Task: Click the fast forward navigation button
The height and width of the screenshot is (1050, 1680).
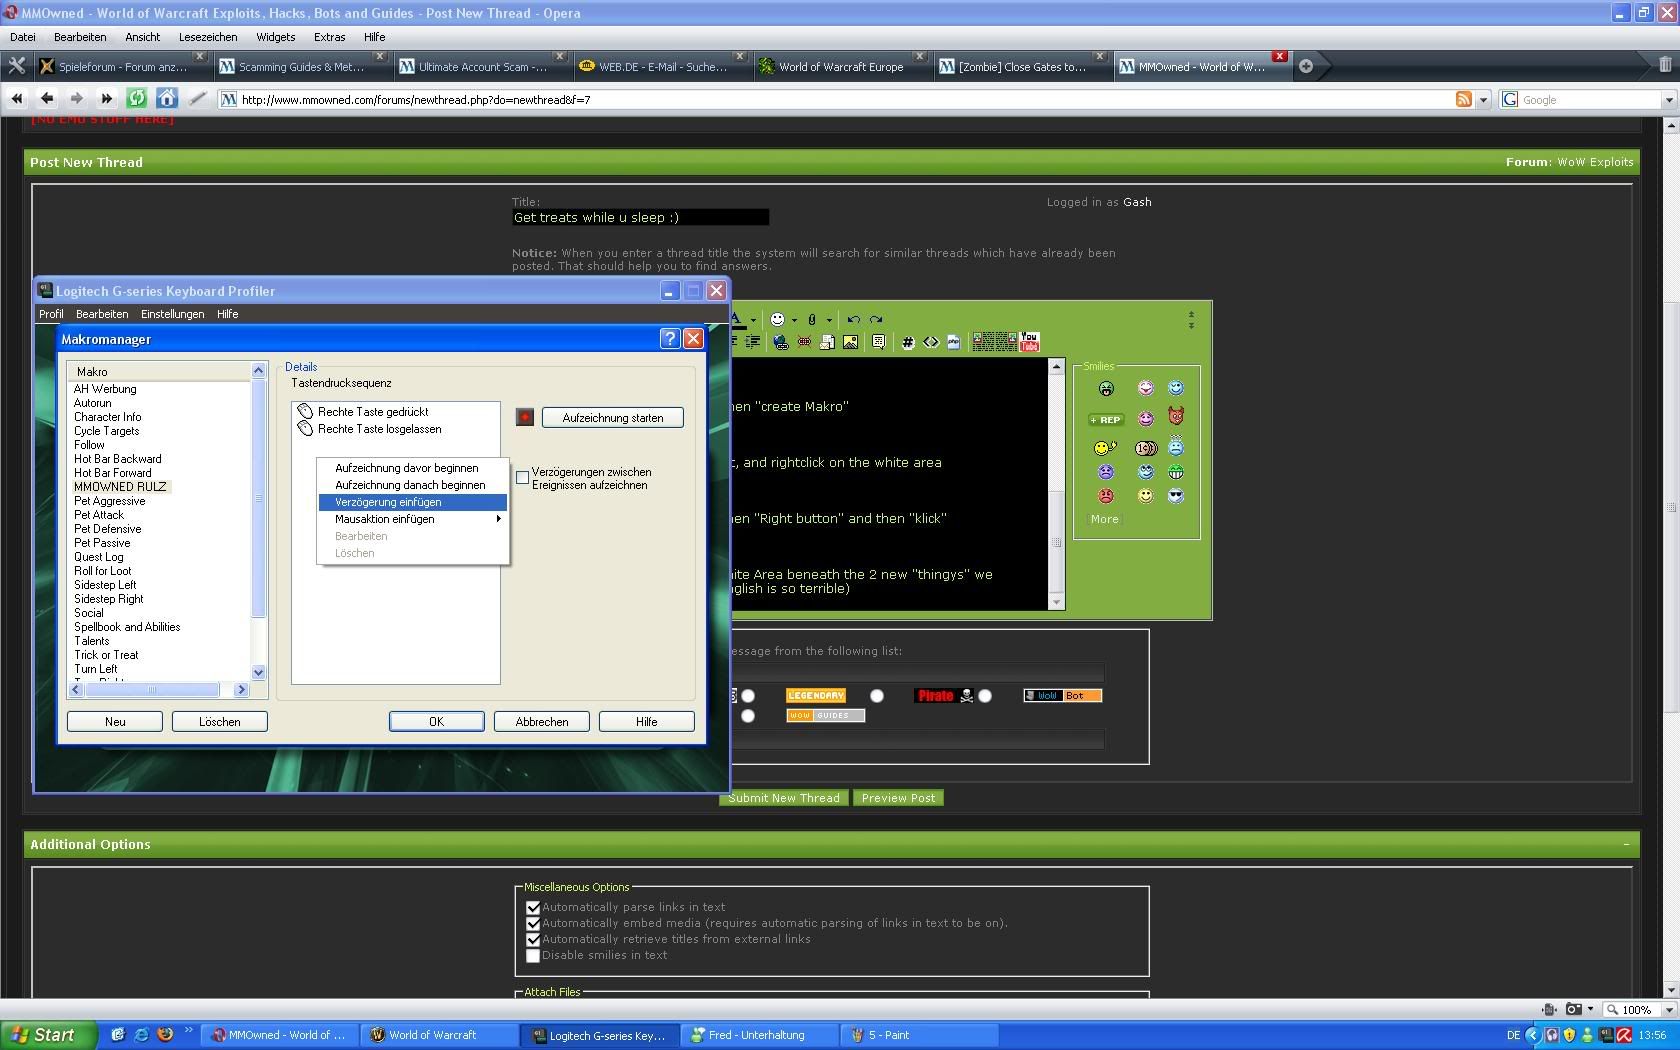Action: pos(107,98)
